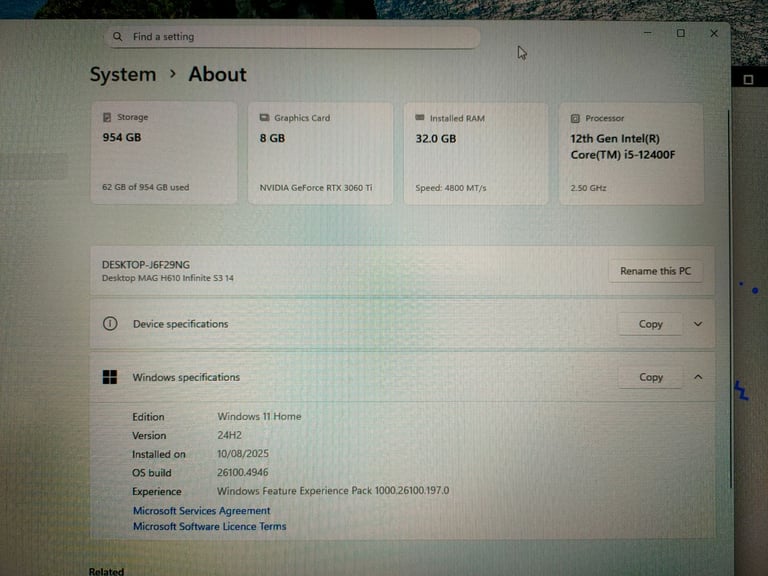Screen dimensions: 768x576
Task: Click the 'NVIDIA GeForce RTX 3060 Ti' text
Action: (x=316, y=188)
